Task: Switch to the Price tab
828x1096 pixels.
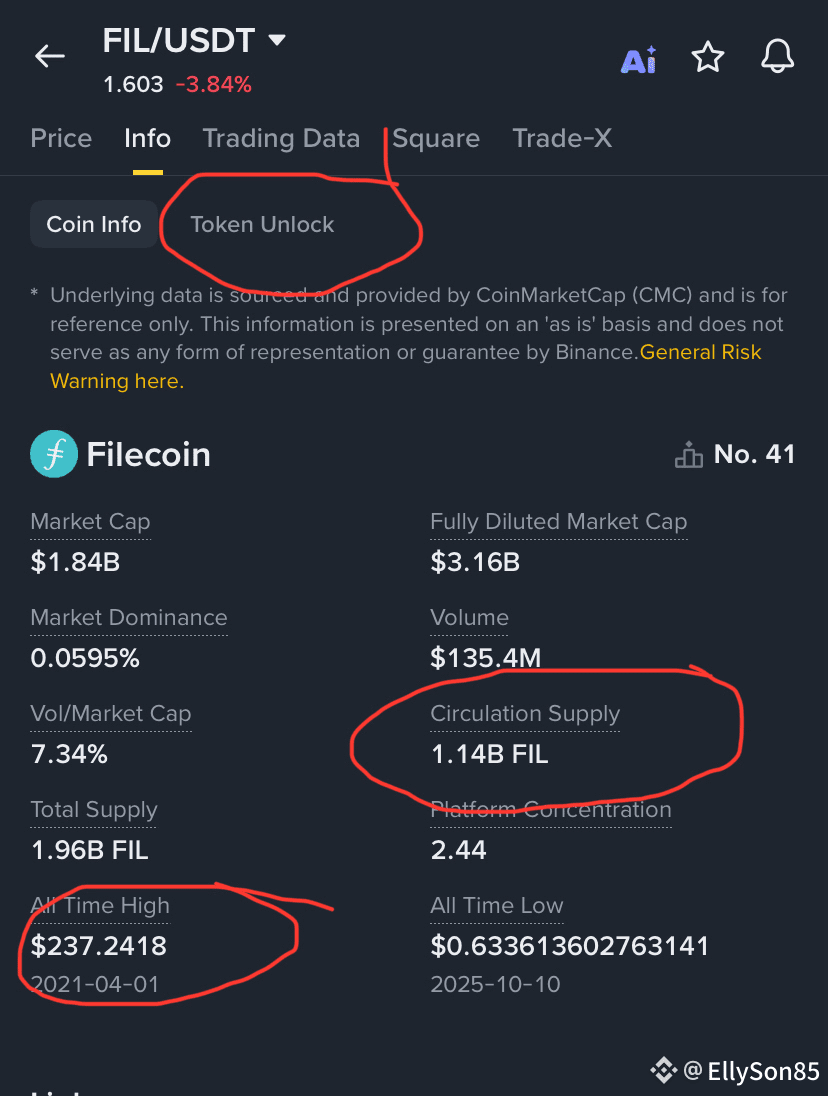Action: pos(61,138)
